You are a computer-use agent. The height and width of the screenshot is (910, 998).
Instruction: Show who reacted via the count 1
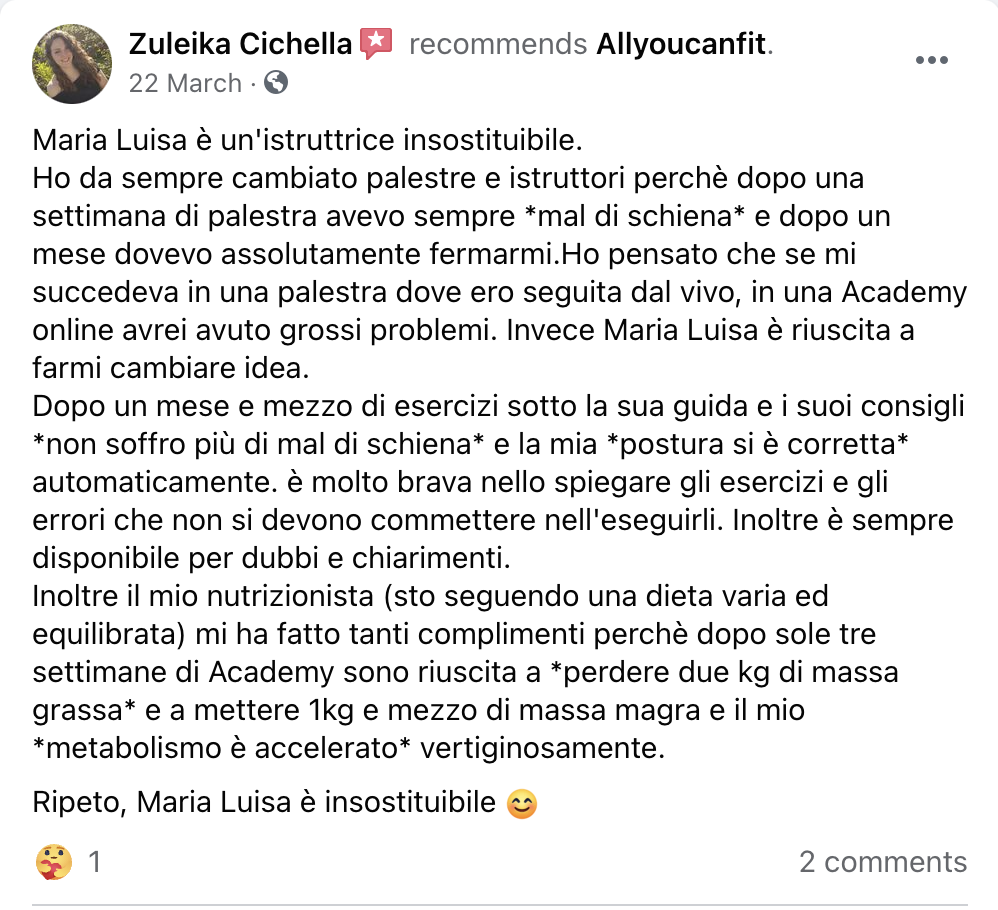point(94,862)
